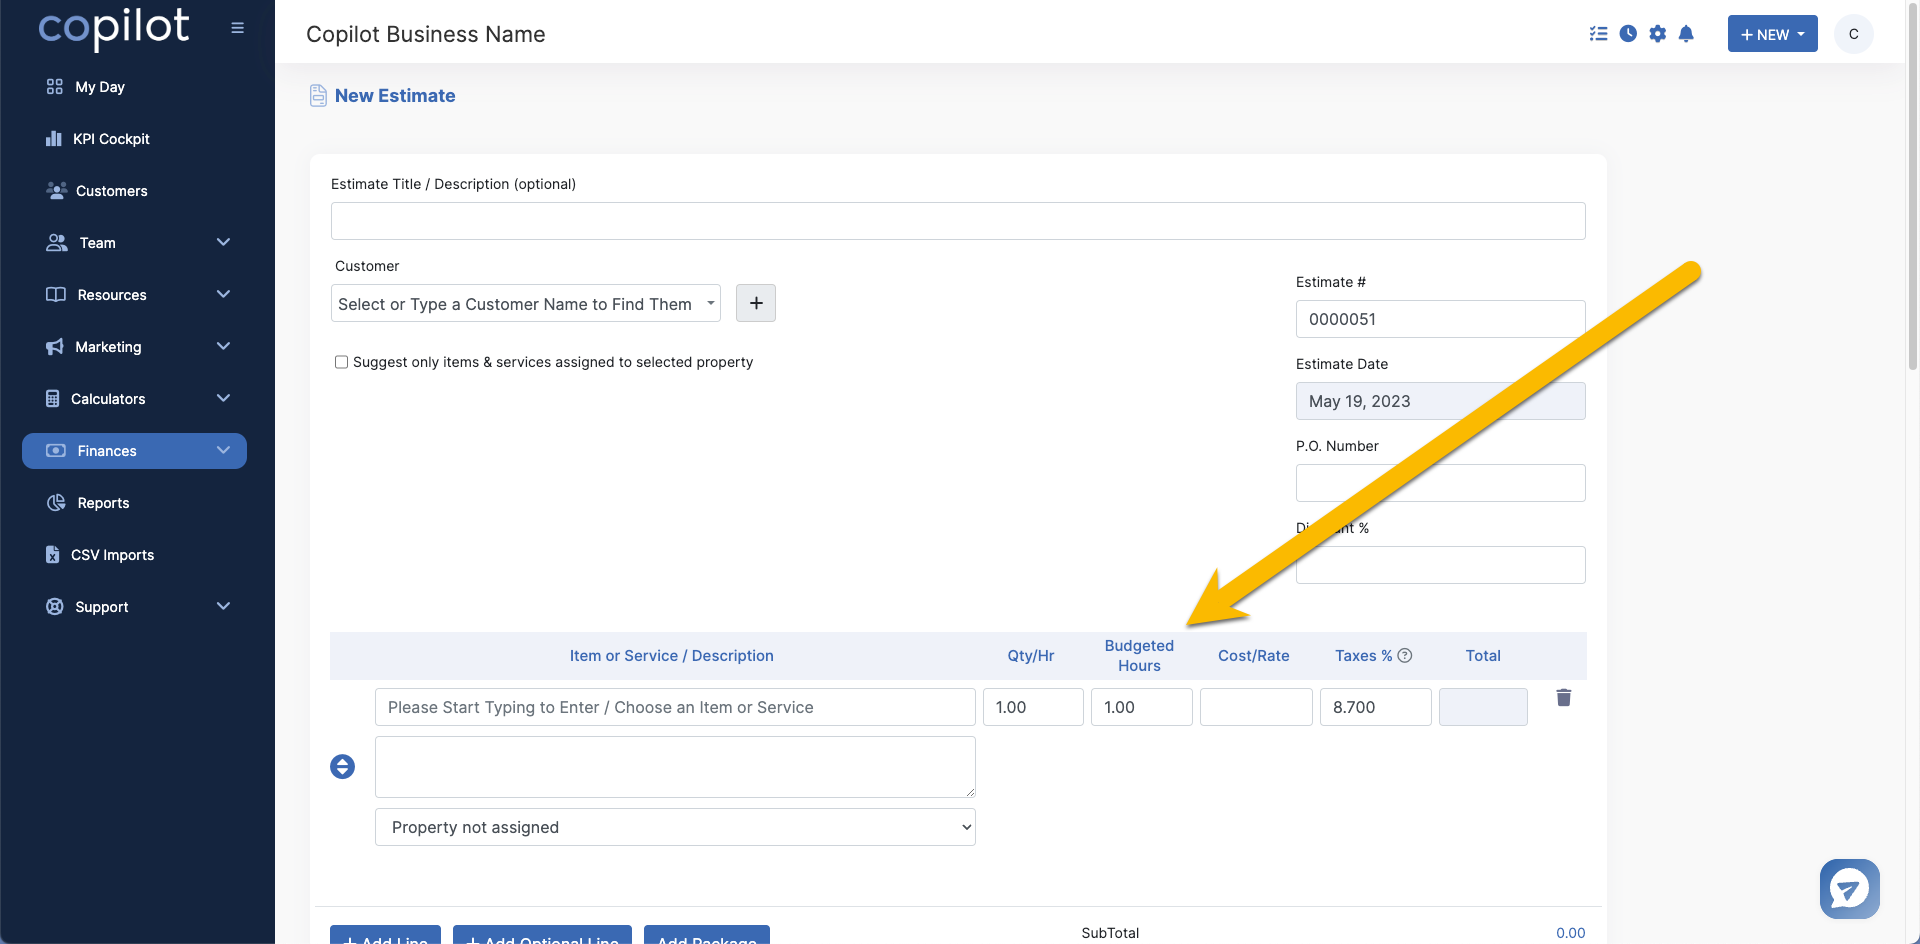Go to My Day in sidebar

point(100,87)
